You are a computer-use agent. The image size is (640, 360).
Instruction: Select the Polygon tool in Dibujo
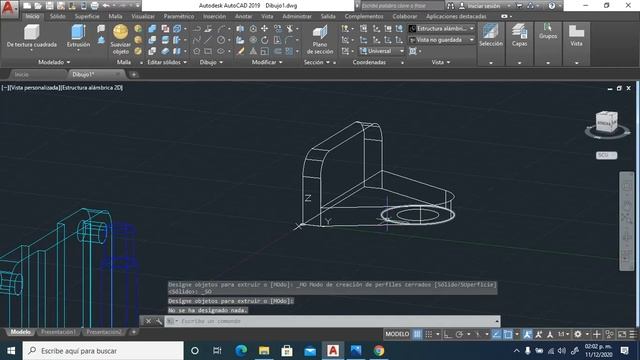pos(197,51)
